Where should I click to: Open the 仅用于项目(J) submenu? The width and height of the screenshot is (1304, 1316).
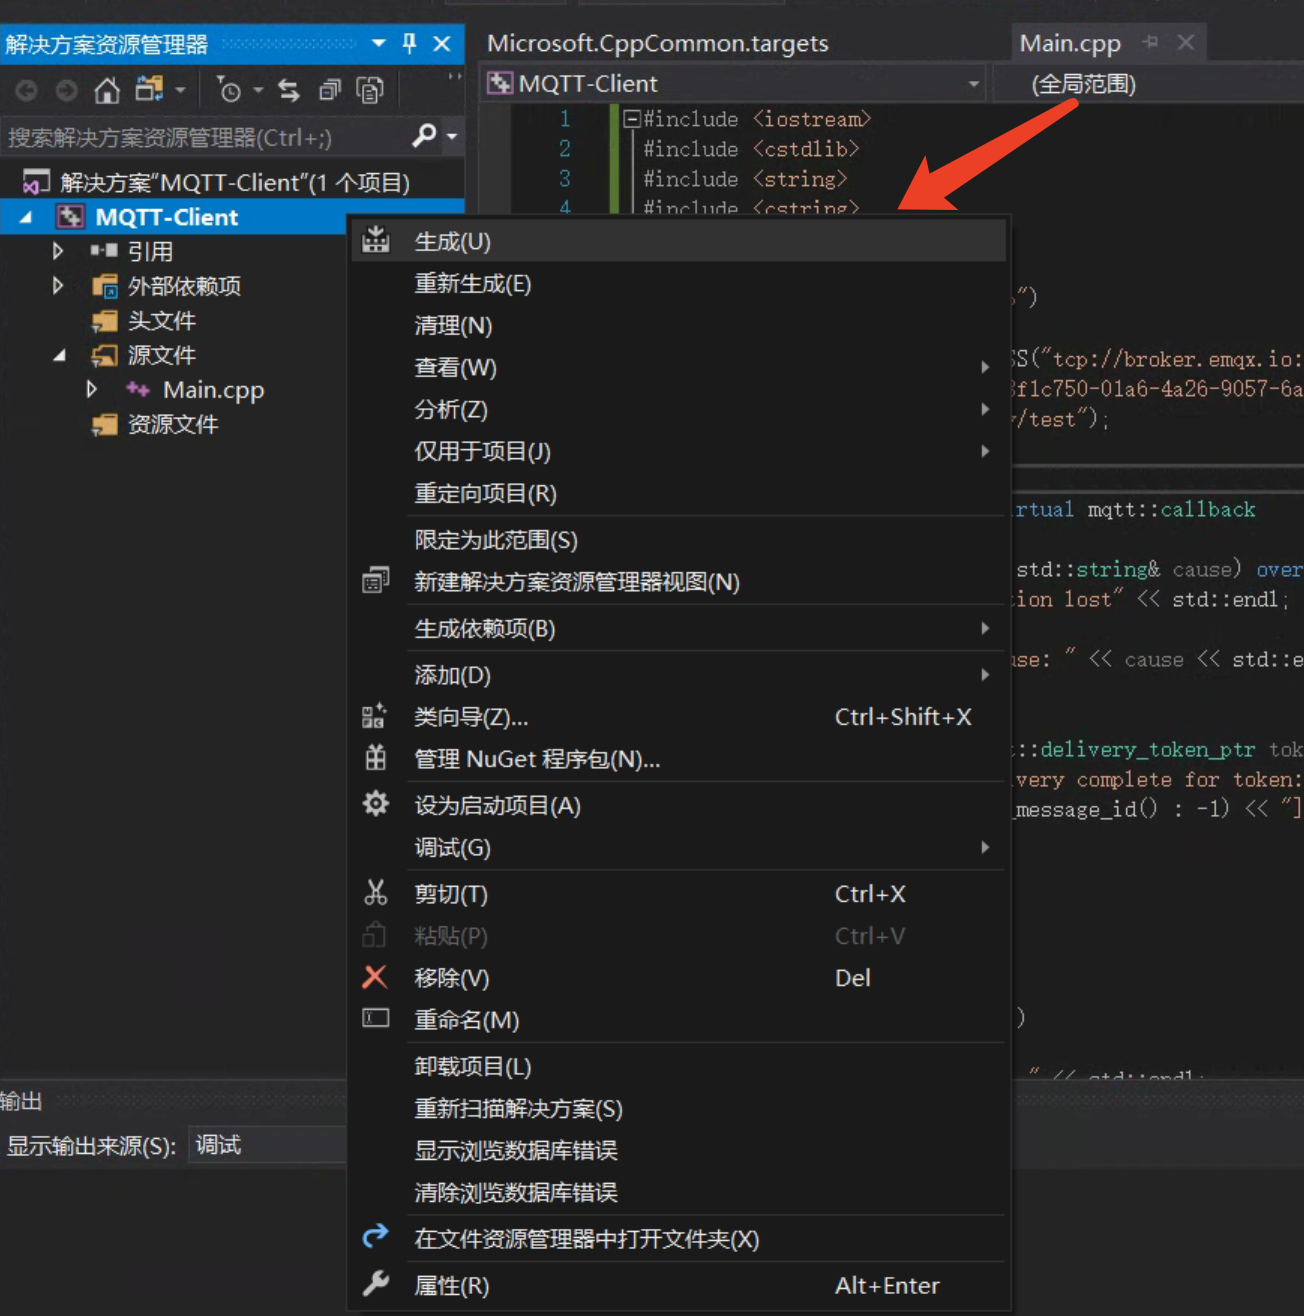point(678,452)
